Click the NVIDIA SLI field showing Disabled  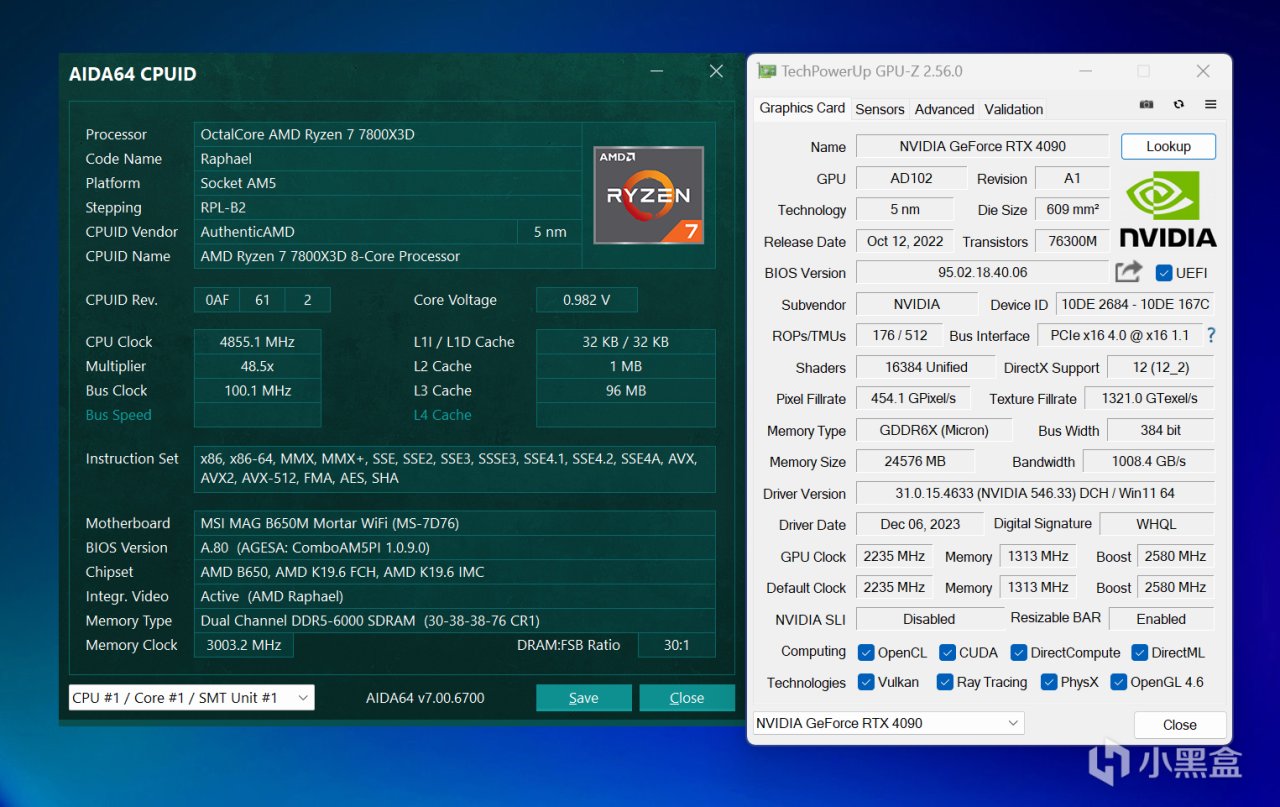pyautogui.click(x=929, y=619)
